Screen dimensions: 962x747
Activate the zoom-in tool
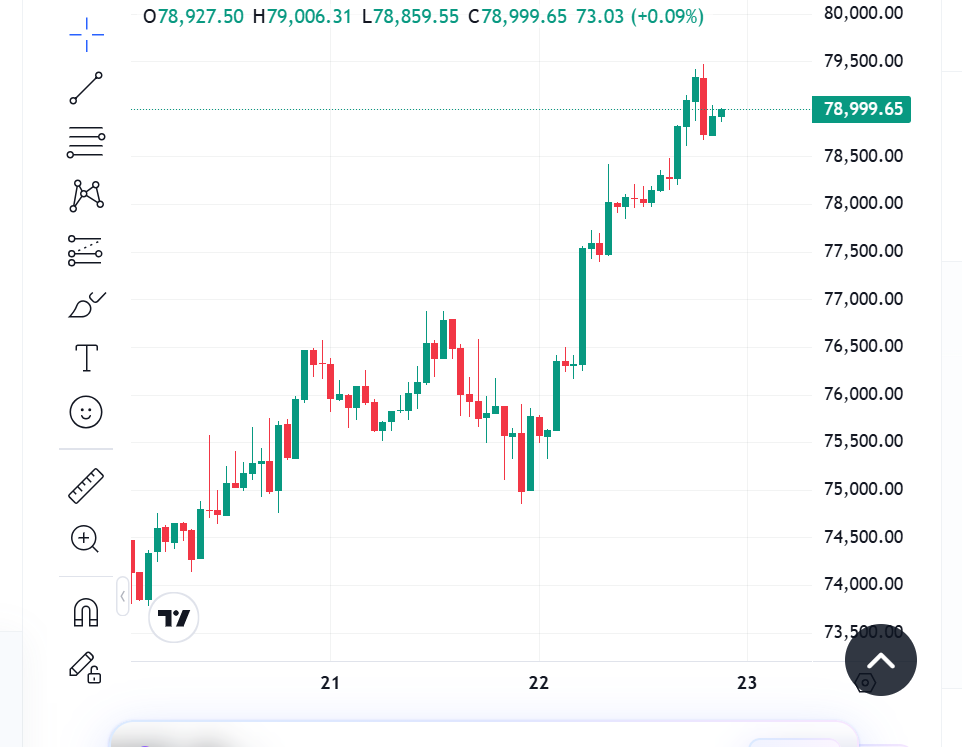pyautogui.click(x=86, y=539)
